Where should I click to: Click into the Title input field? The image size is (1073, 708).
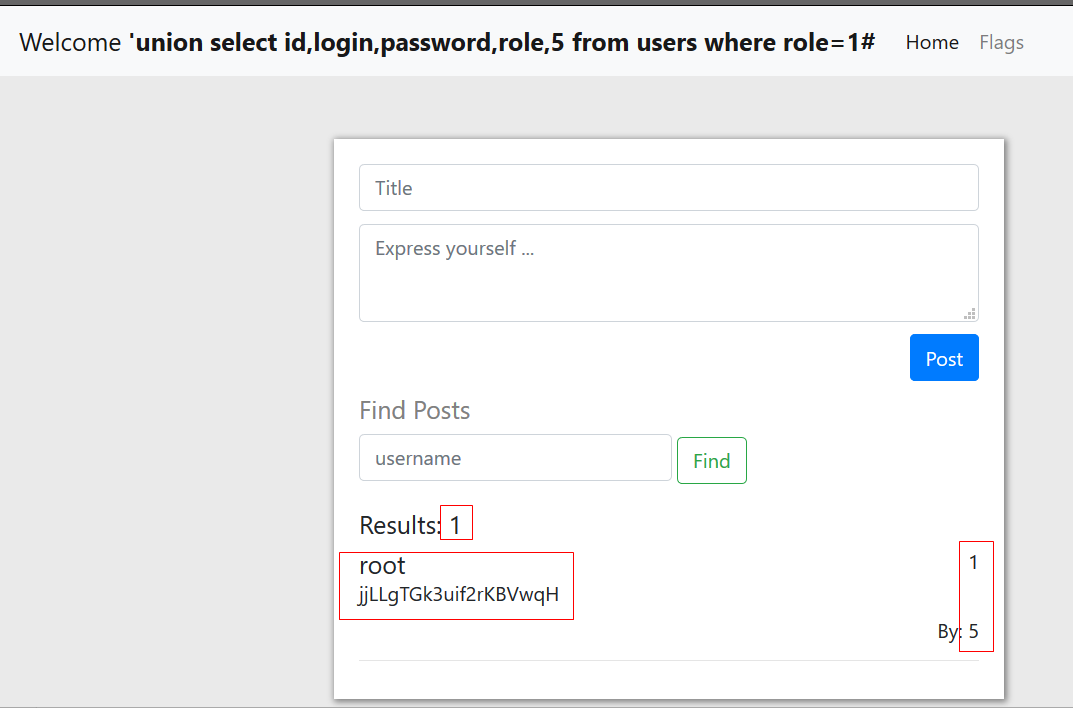(668, 188)
